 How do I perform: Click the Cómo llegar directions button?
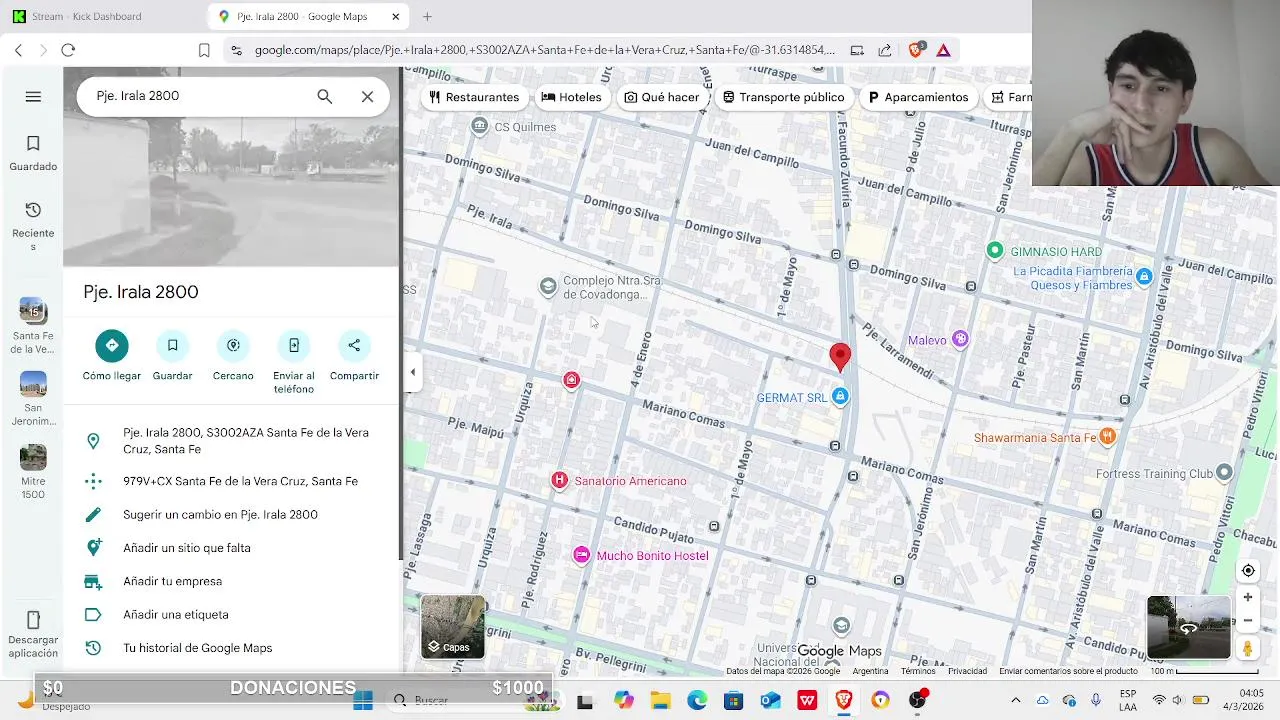(112, 357)
